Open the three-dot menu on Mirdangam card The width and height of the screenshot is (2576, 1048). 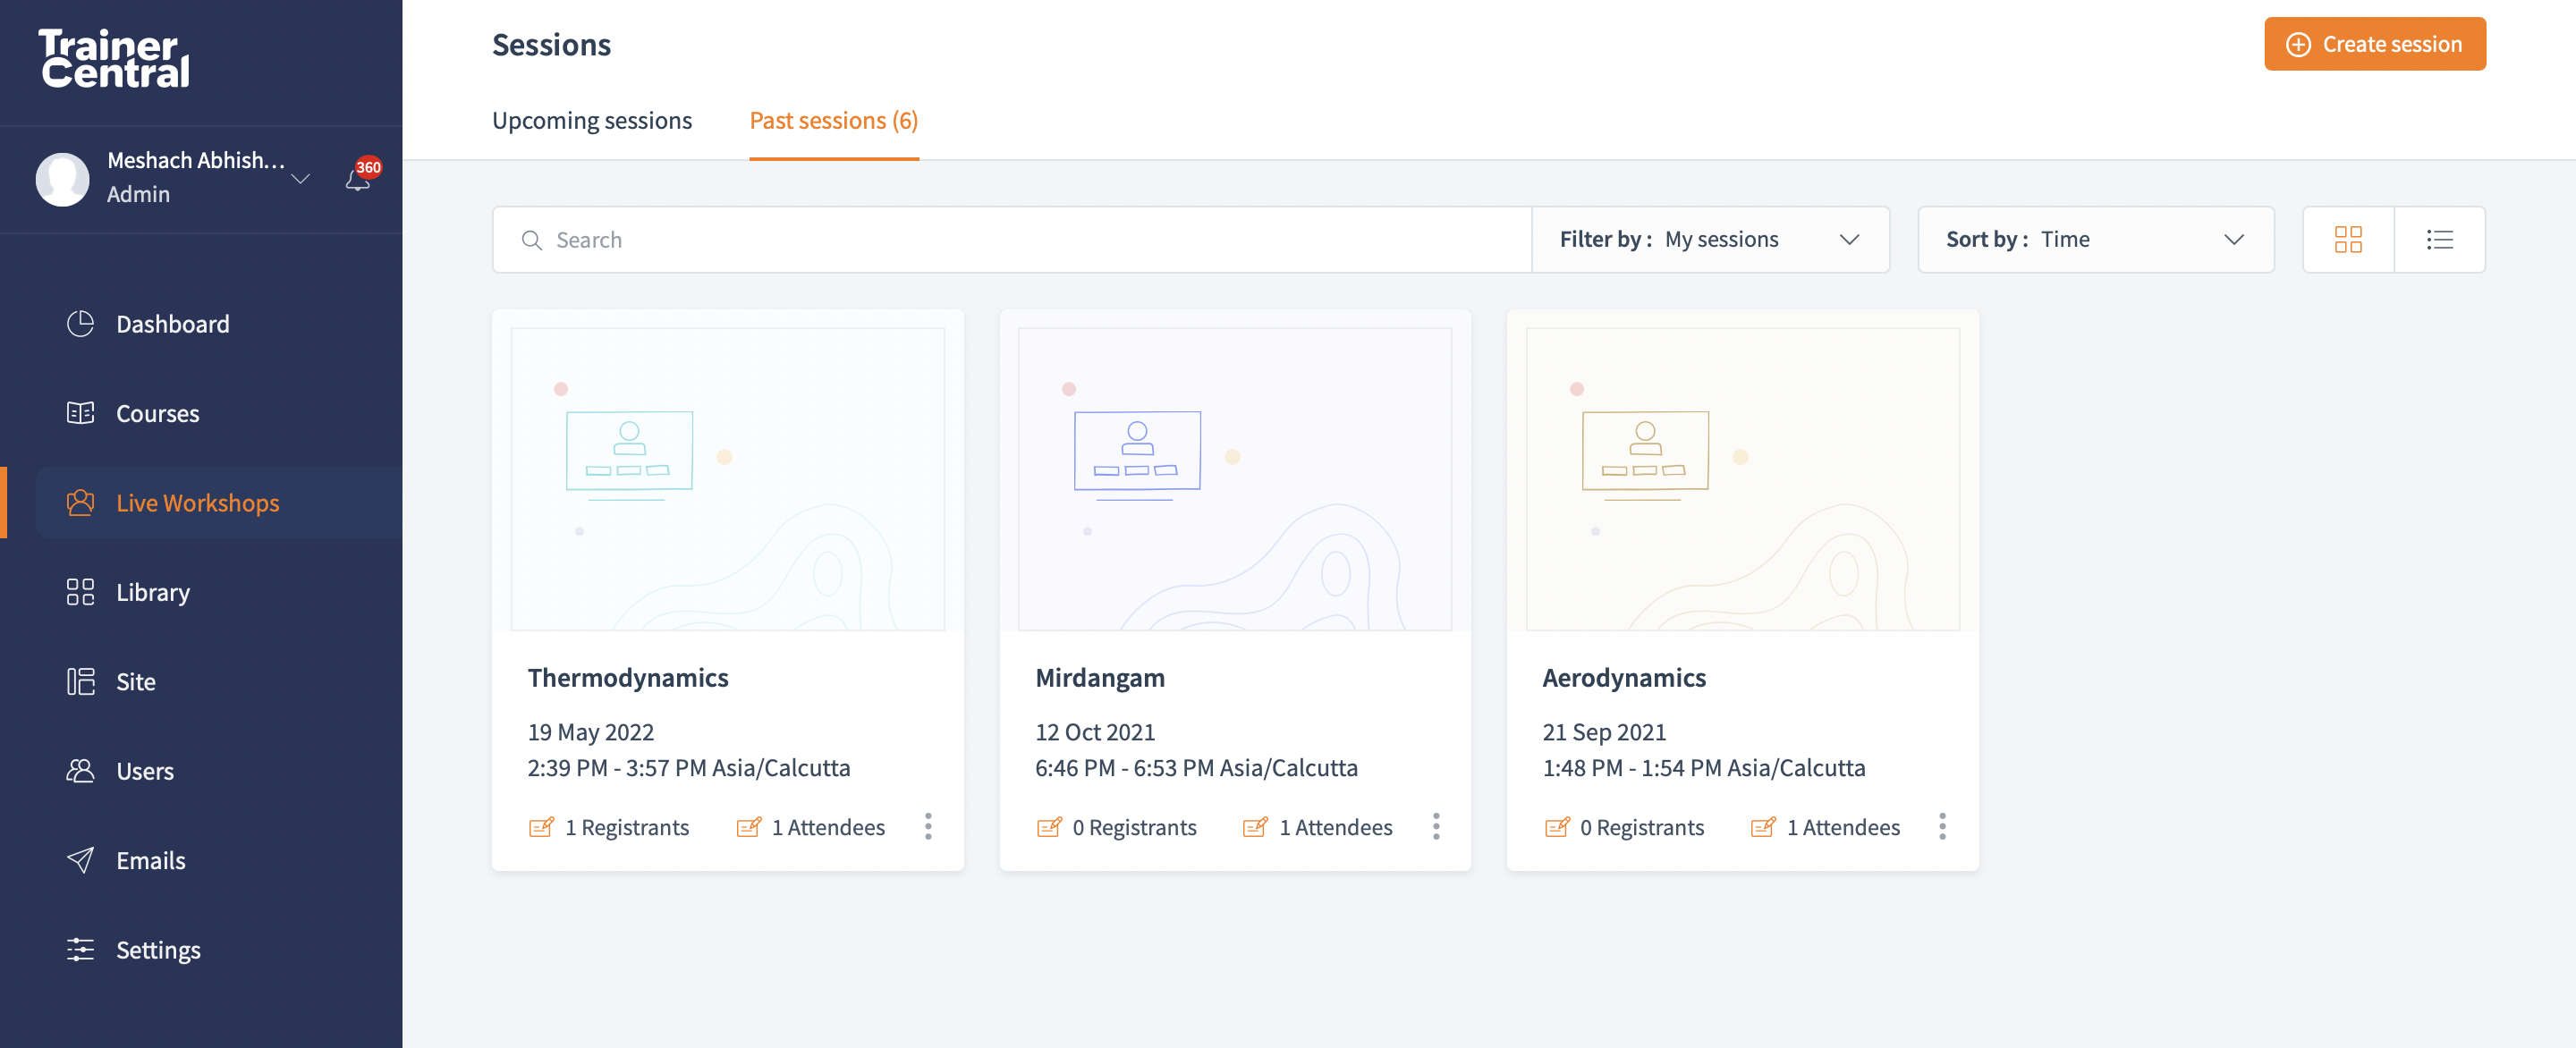click(x=1436, y=826)
